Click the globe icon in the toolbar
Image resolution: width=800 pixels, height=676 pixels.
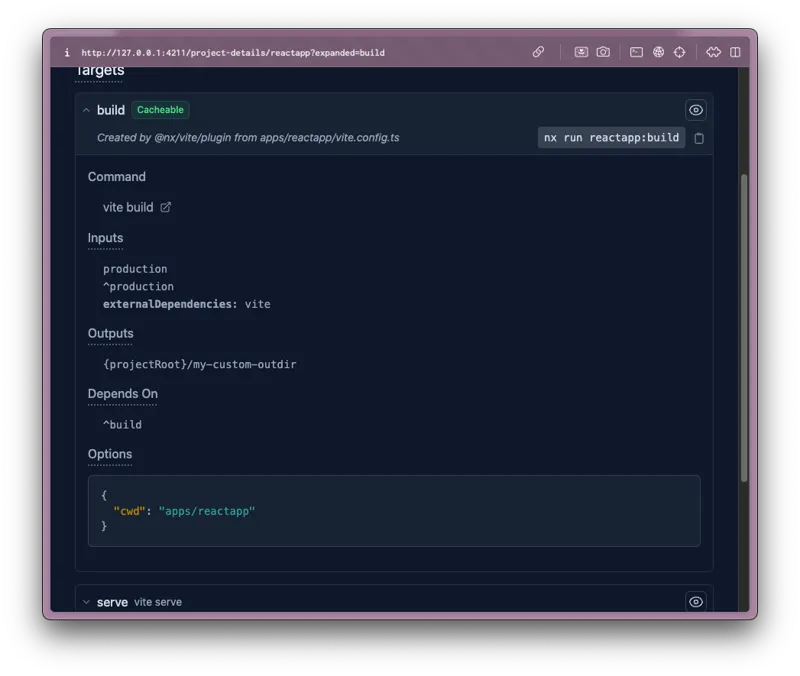pos(658,52)
